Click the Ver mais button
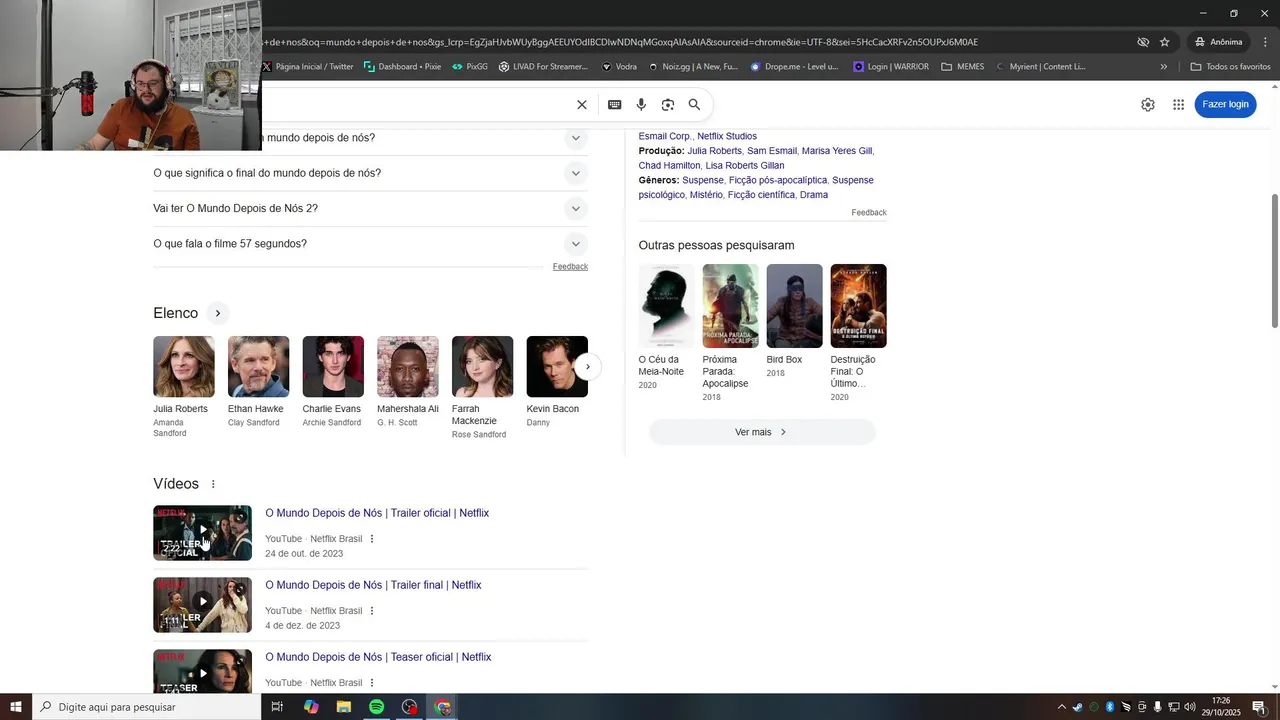Screen dimensions: 1280x720 [x=762, y=432]
